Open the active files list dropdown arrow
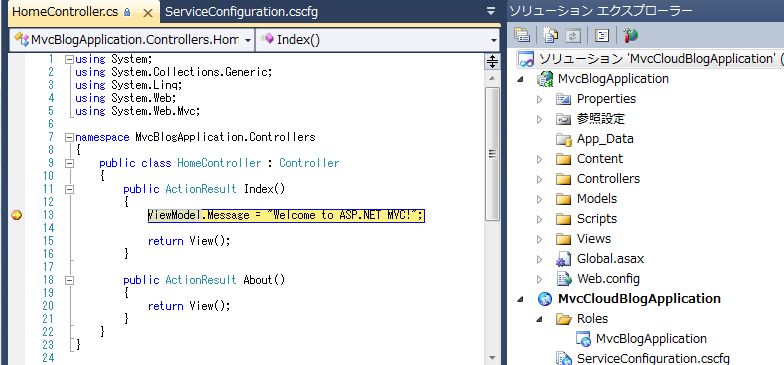The image size is (784, 365). click(x=491, y=11)
